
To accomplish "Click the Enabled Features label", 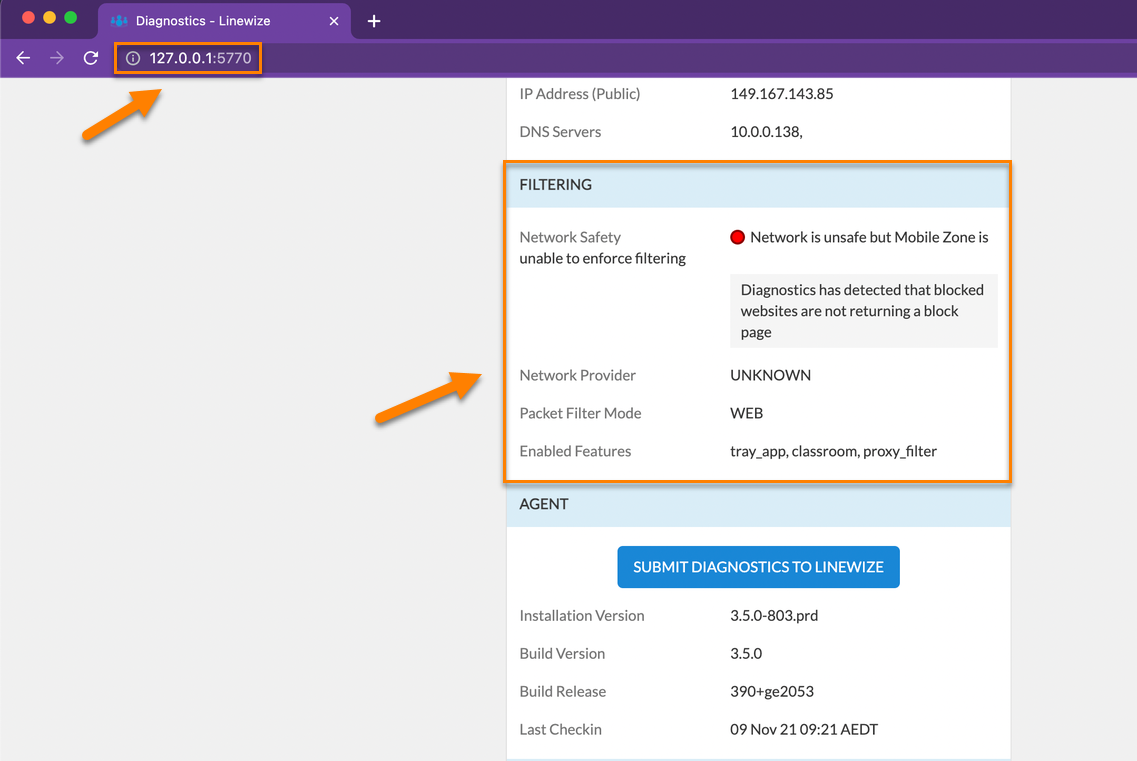I will (575, 451).
